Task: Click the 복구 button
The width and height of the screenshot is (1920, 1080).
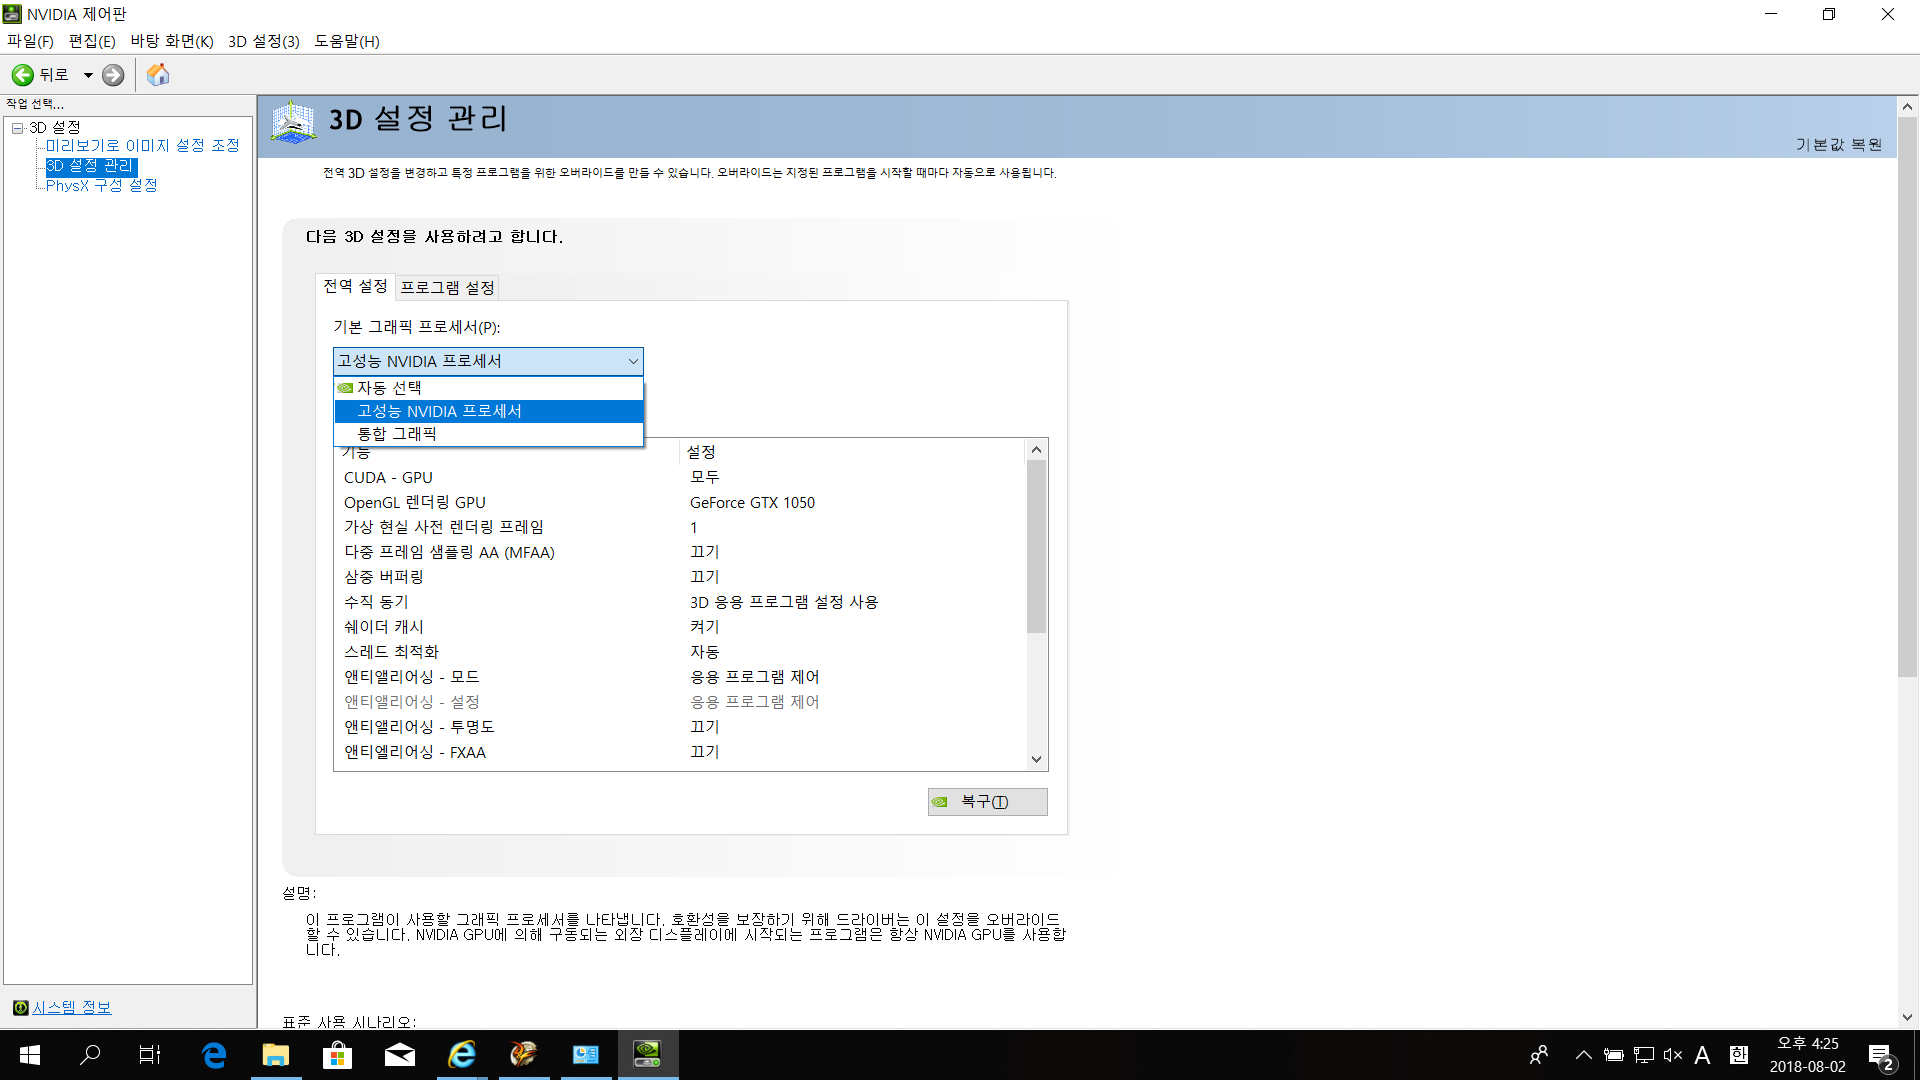Action: pos(987,802)
